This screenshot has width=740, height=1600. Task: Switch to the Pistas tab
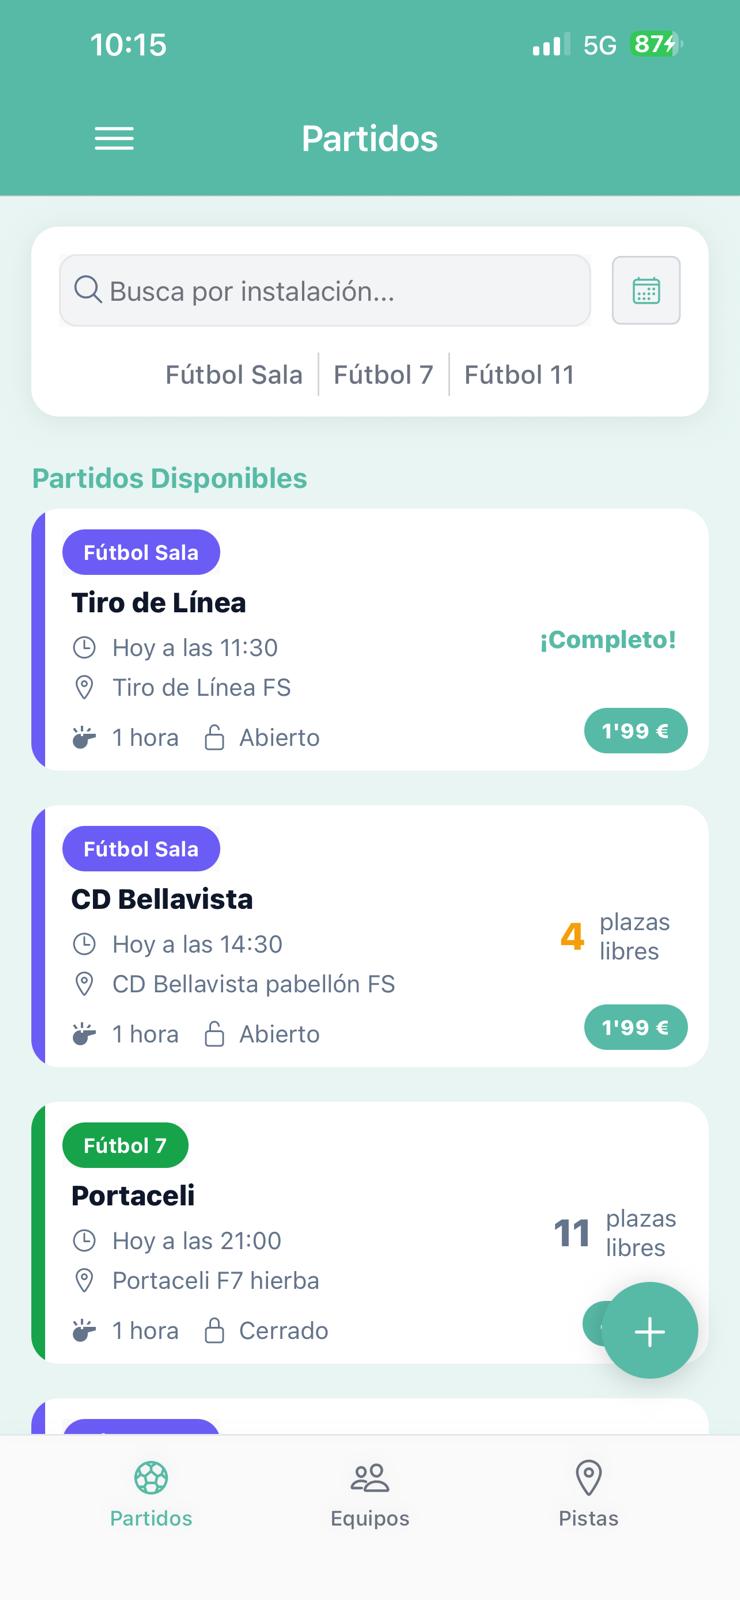(x=588, y=1495)
